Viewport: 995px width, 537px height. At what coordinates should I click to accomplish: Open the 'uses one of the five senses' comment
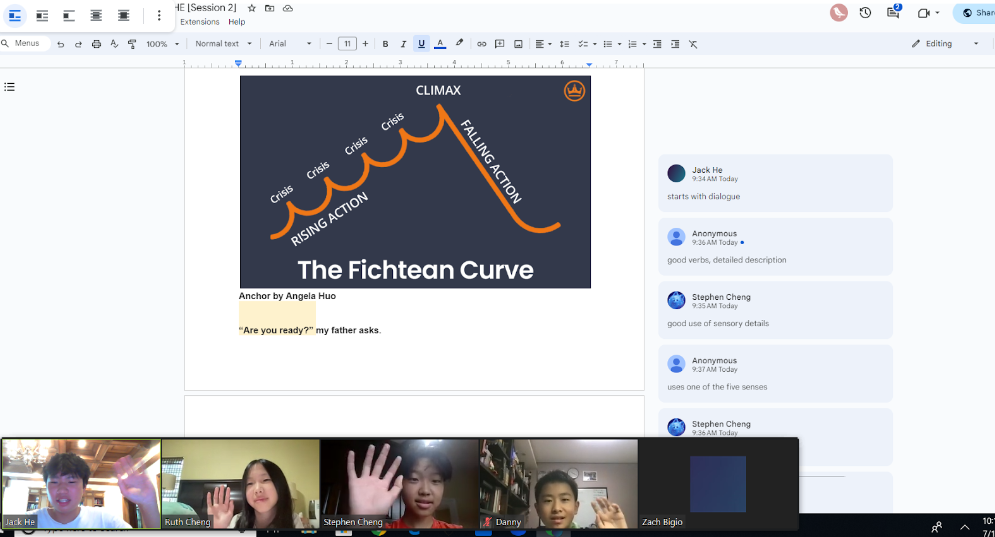(x=775, y=373)
